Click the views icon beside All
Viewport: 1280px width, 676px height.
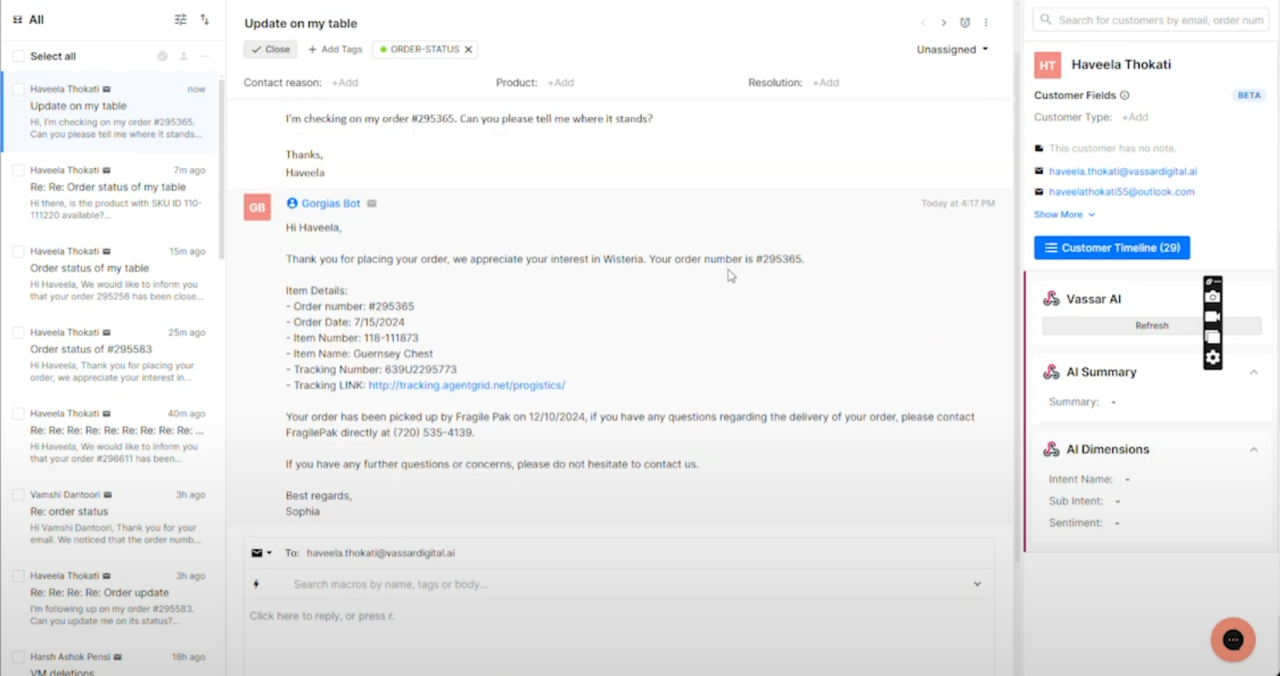pyautogui.click(x=17, y=19)
